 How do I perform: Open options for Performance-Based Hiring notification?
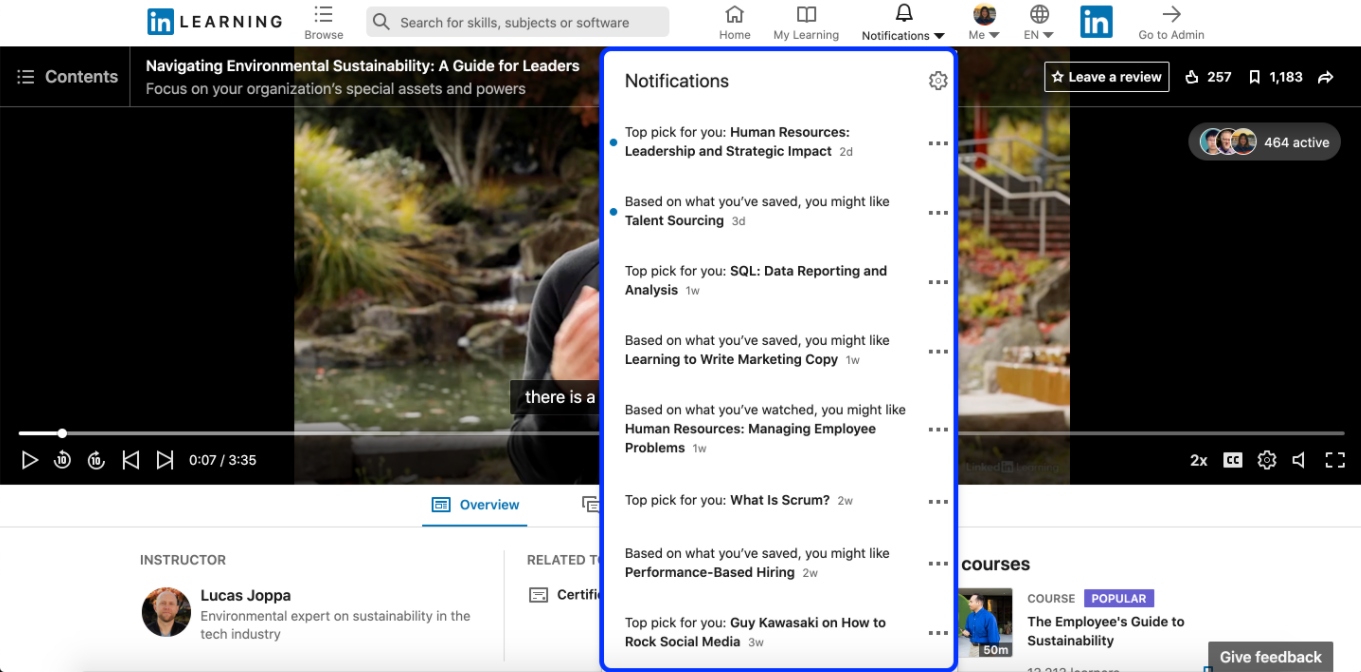pyautogui.click(x=938, y=564)
